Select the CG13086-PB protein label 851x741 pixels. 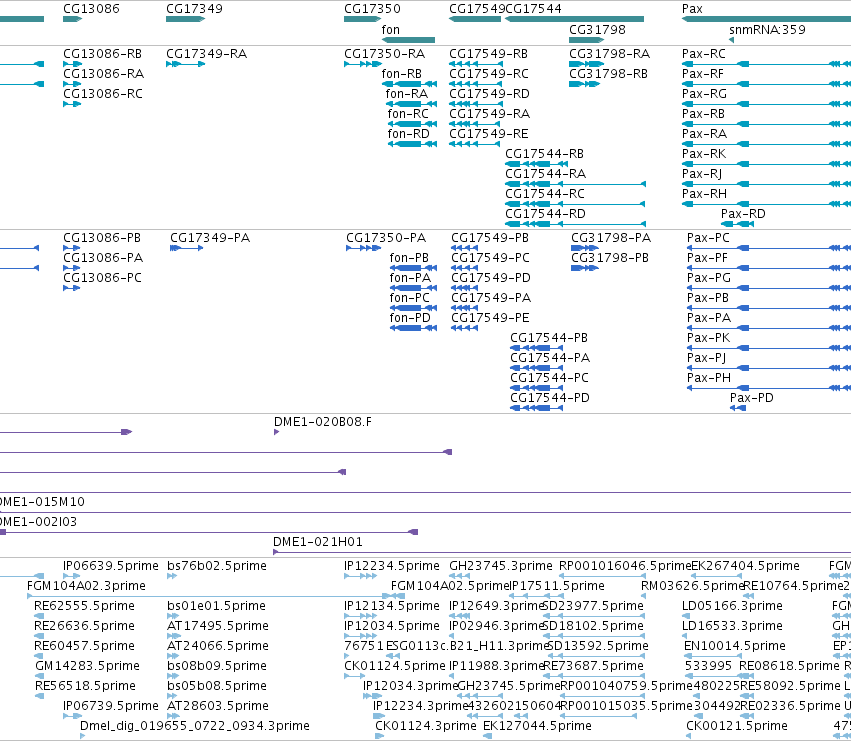tap(102, 238)
